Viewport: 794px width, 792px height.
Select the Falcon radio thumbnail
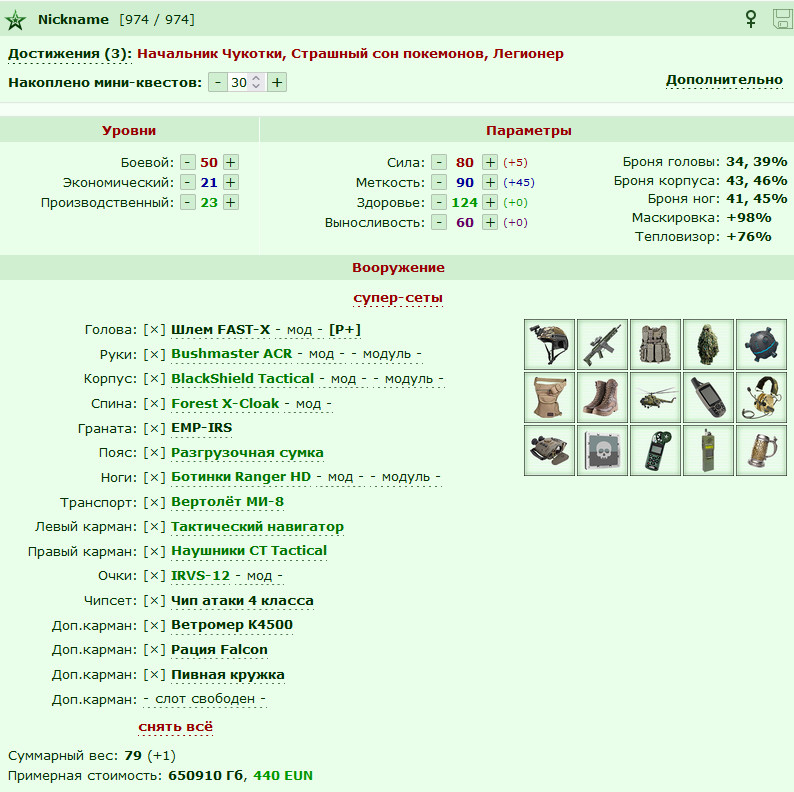(708, 450)
